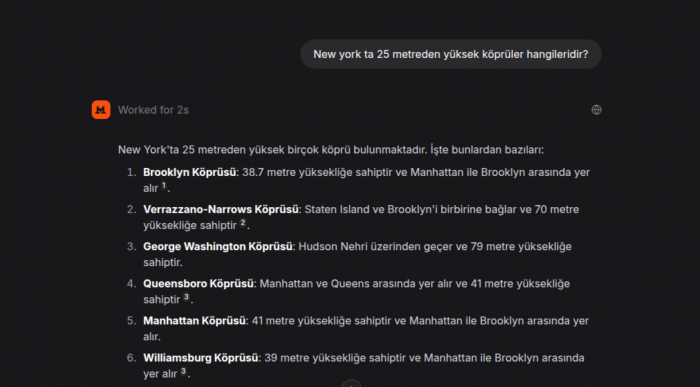Click the intro sentence starting 'New York'ta 25 metreden'
The image size is (700, 387).
click(x=331, y=150)
